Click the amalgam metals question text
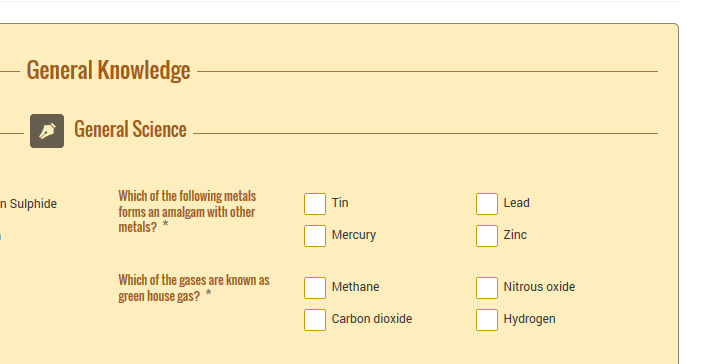 [187, 212]
